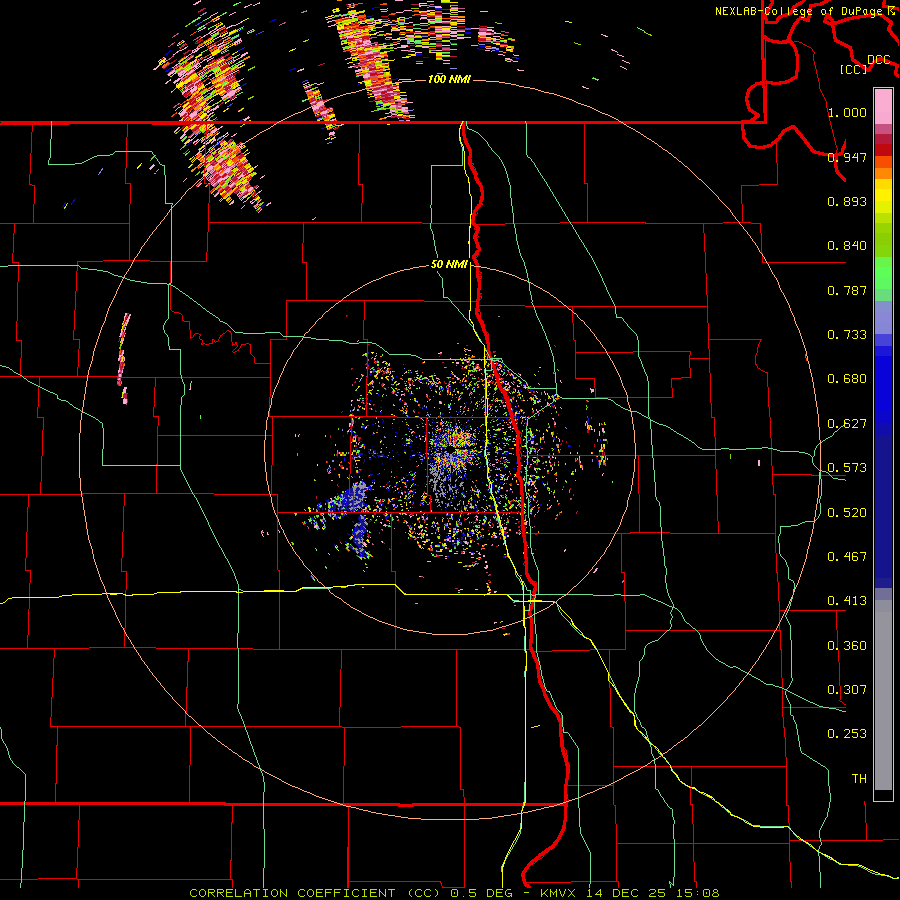Click the 0.253 scale value
This screenshot has height=900, width=900.
(x=847, y=734)
